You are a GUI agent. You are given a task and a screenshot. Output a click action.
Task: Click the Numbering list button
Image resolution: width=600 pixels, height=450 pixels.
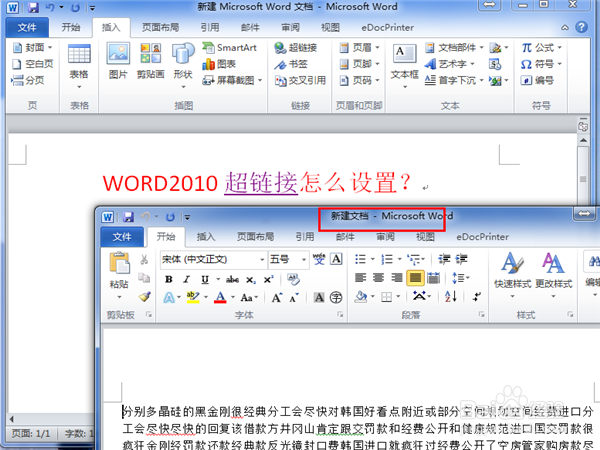pos(387,259)
